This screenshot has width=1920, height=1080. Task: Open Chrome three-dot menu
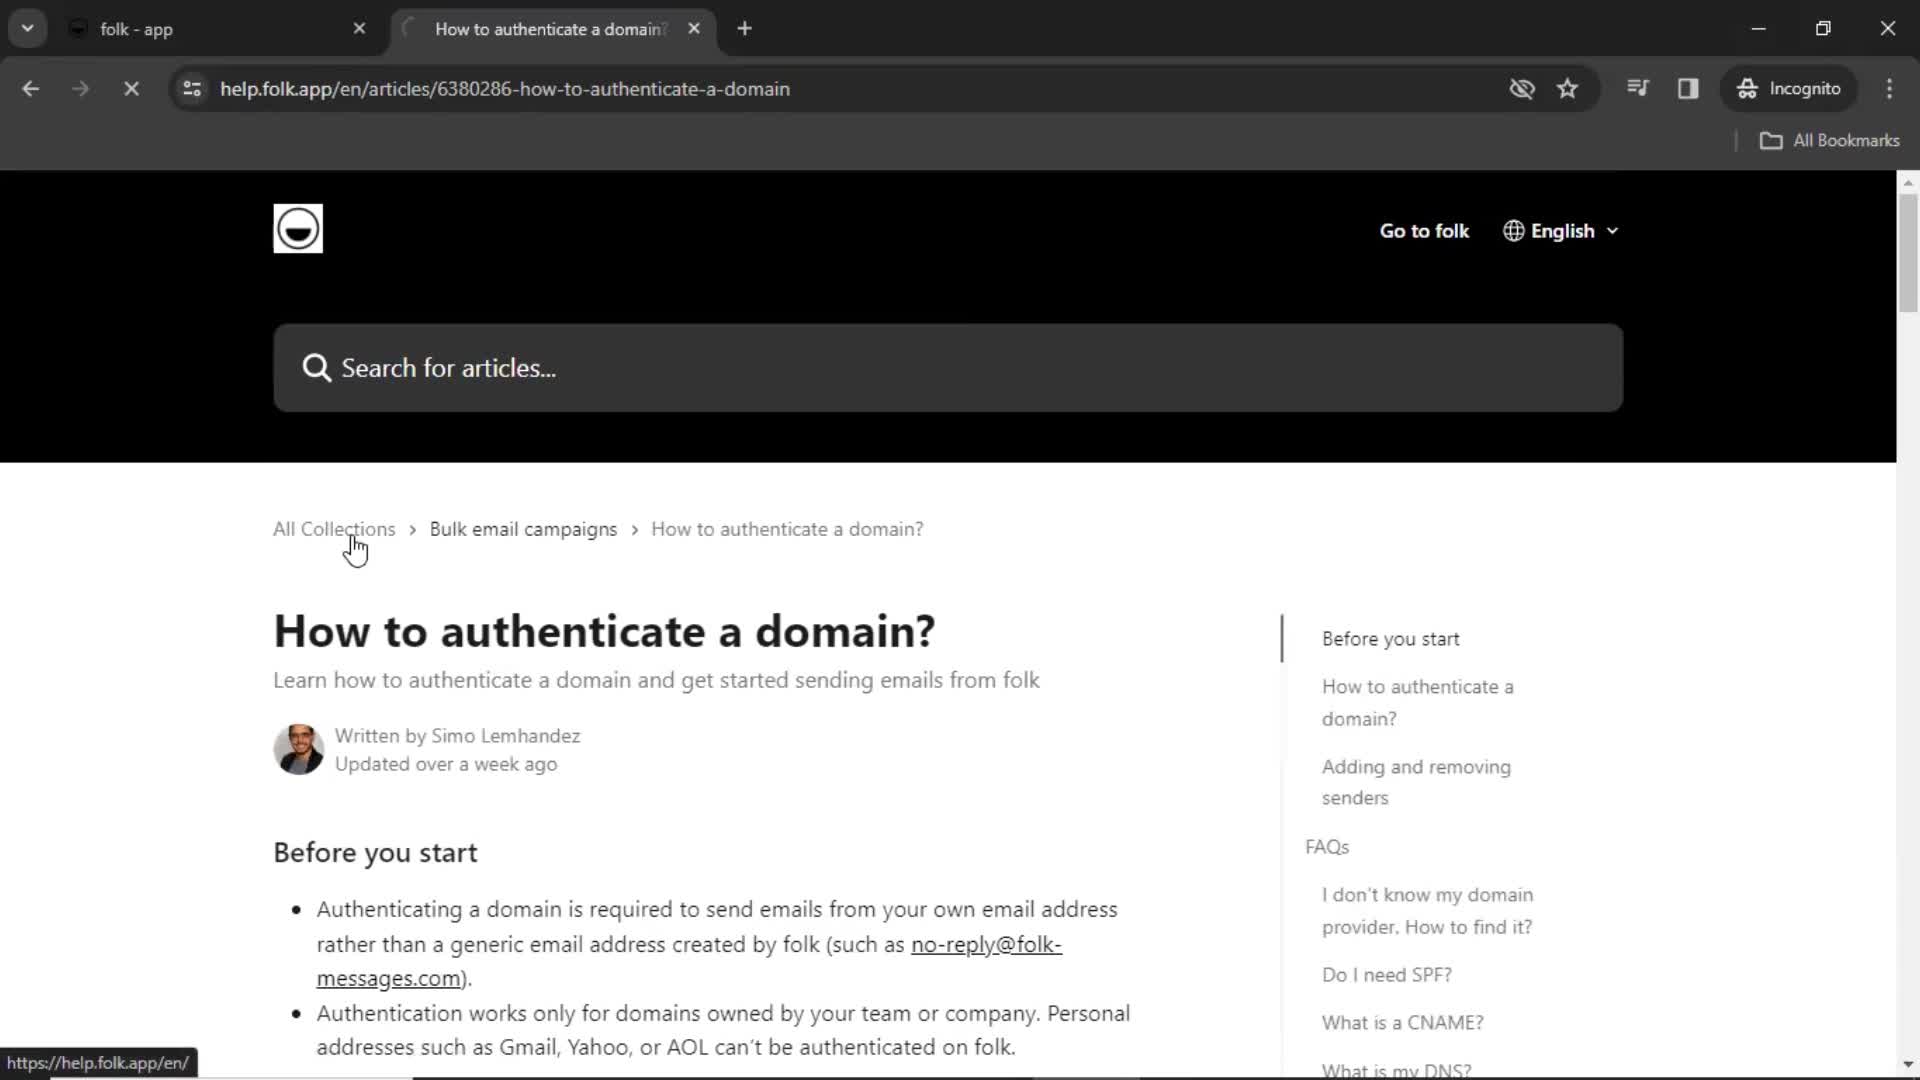pyautogui.click(x=1889, y=89)
